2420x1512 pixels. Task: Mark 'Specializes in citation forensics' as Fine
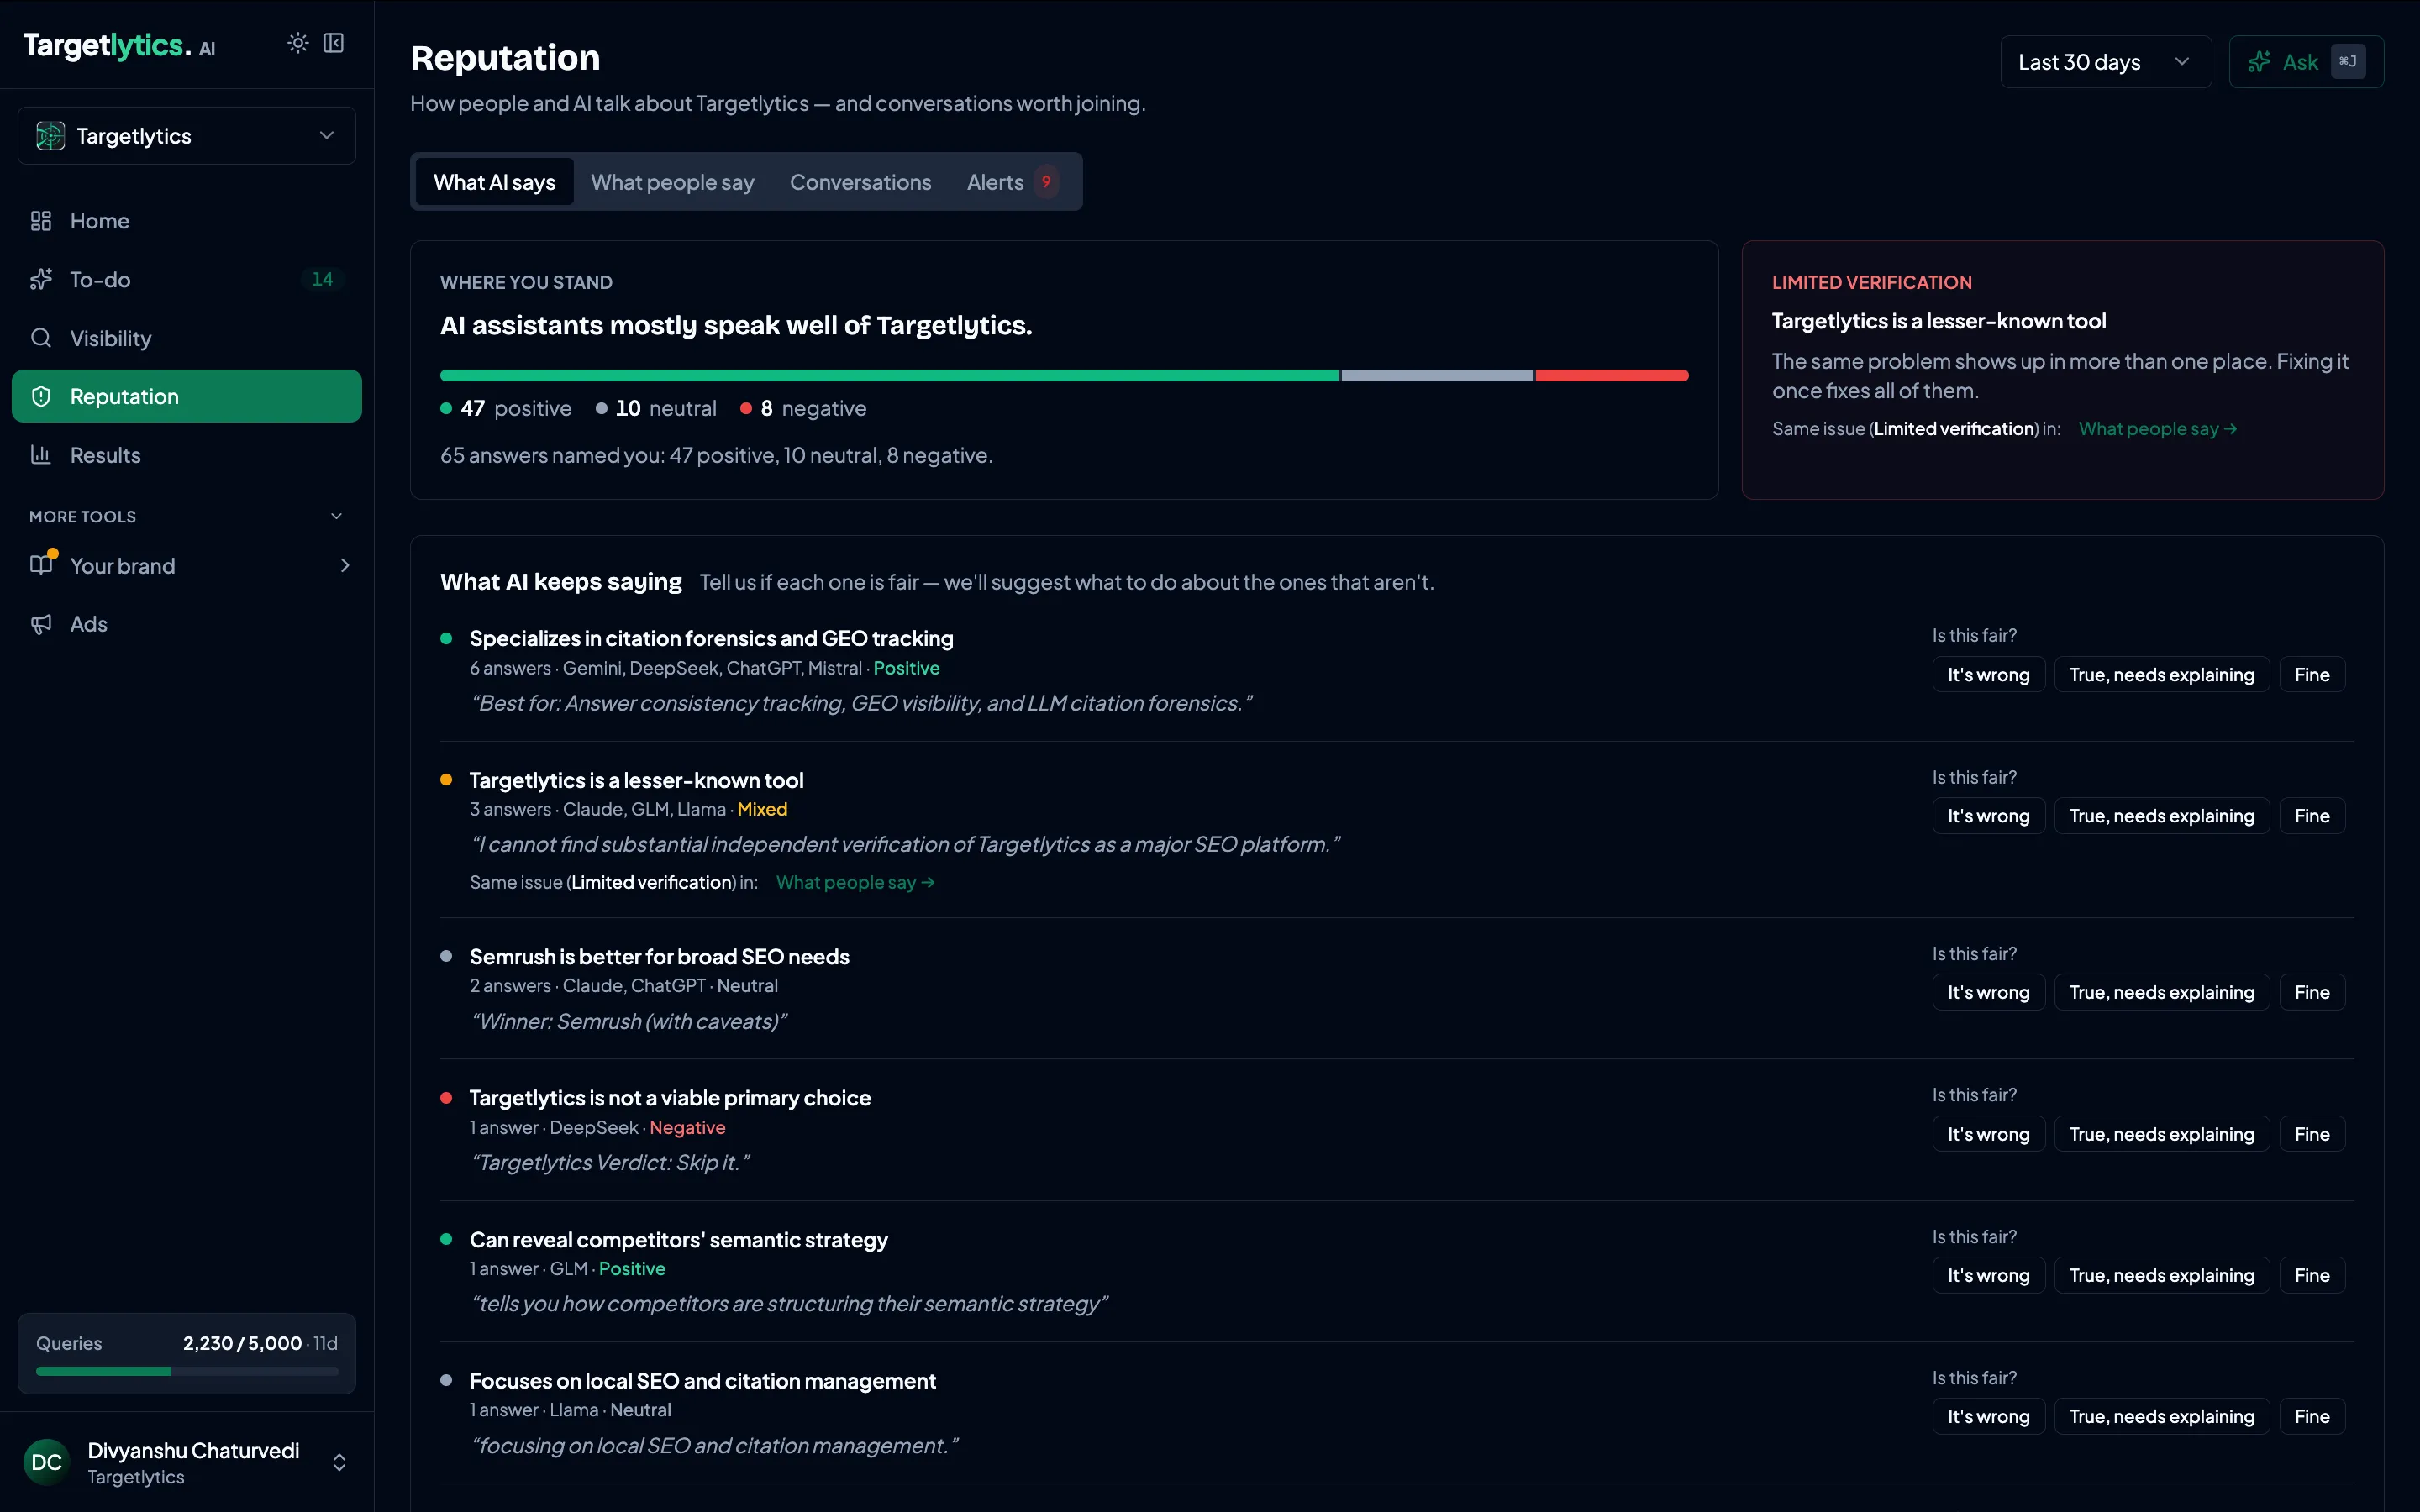pos(2312,675)
